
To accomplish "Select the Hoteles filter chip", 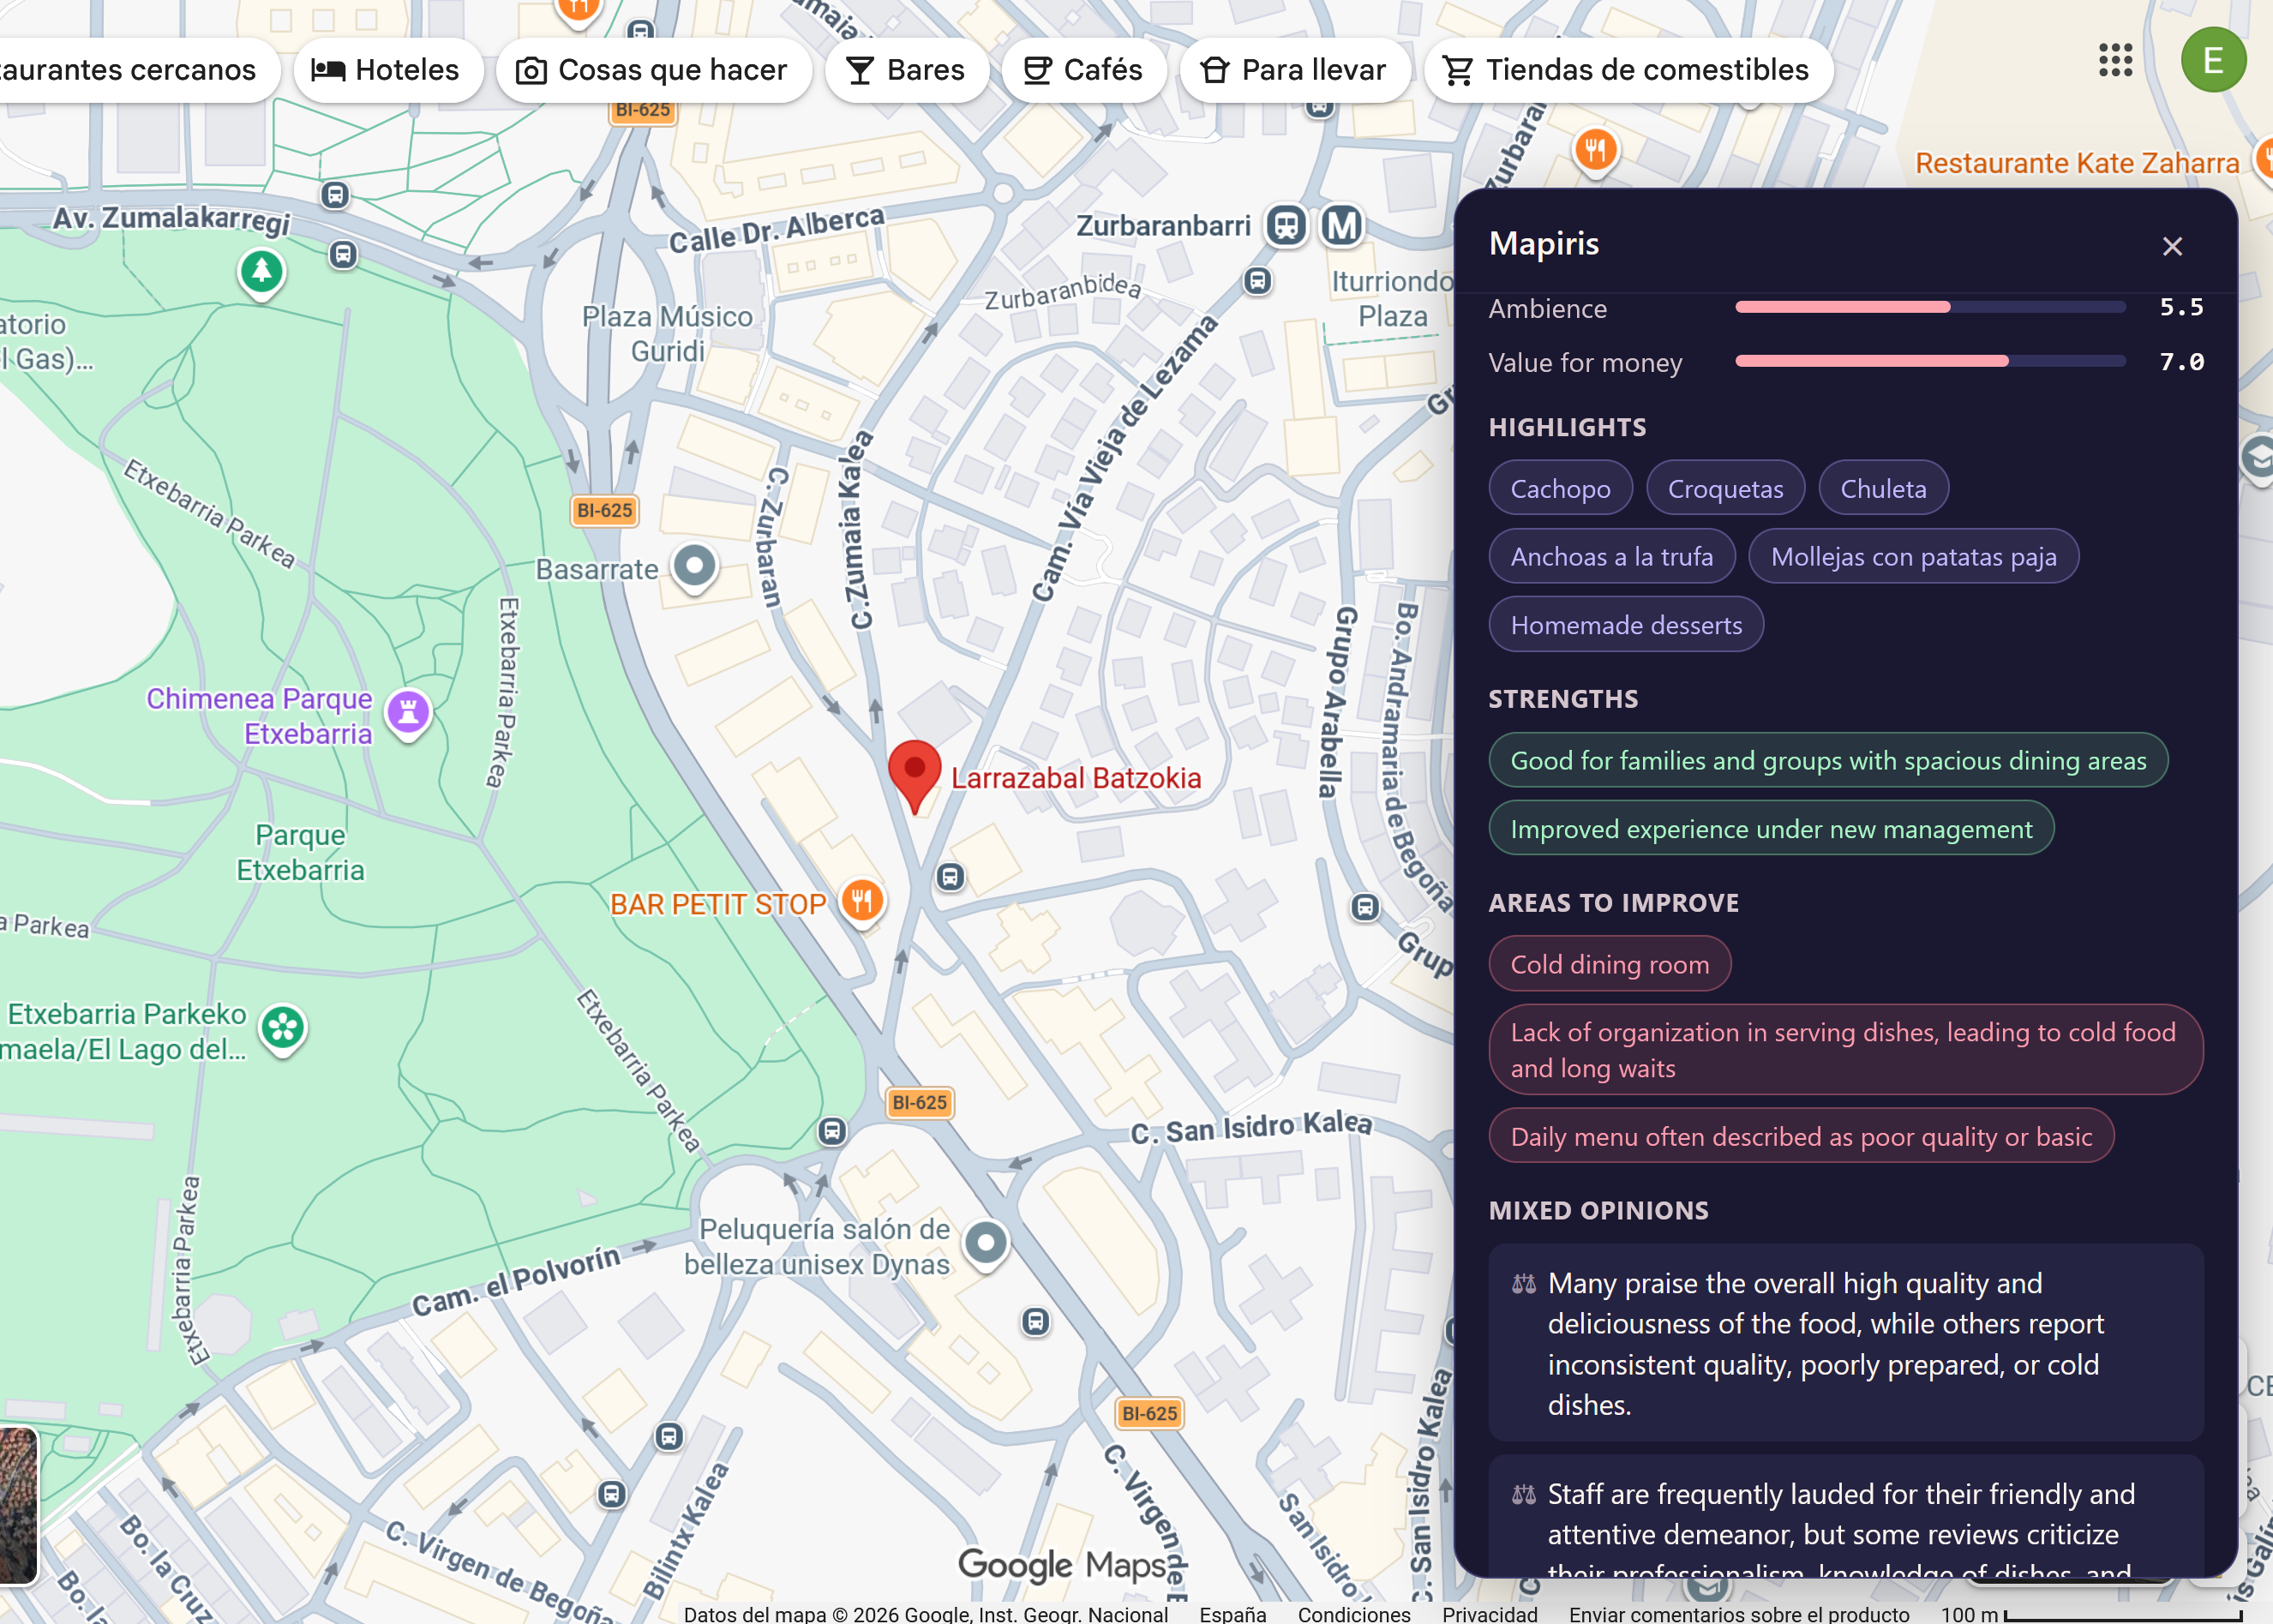I will tap(387, 70).
